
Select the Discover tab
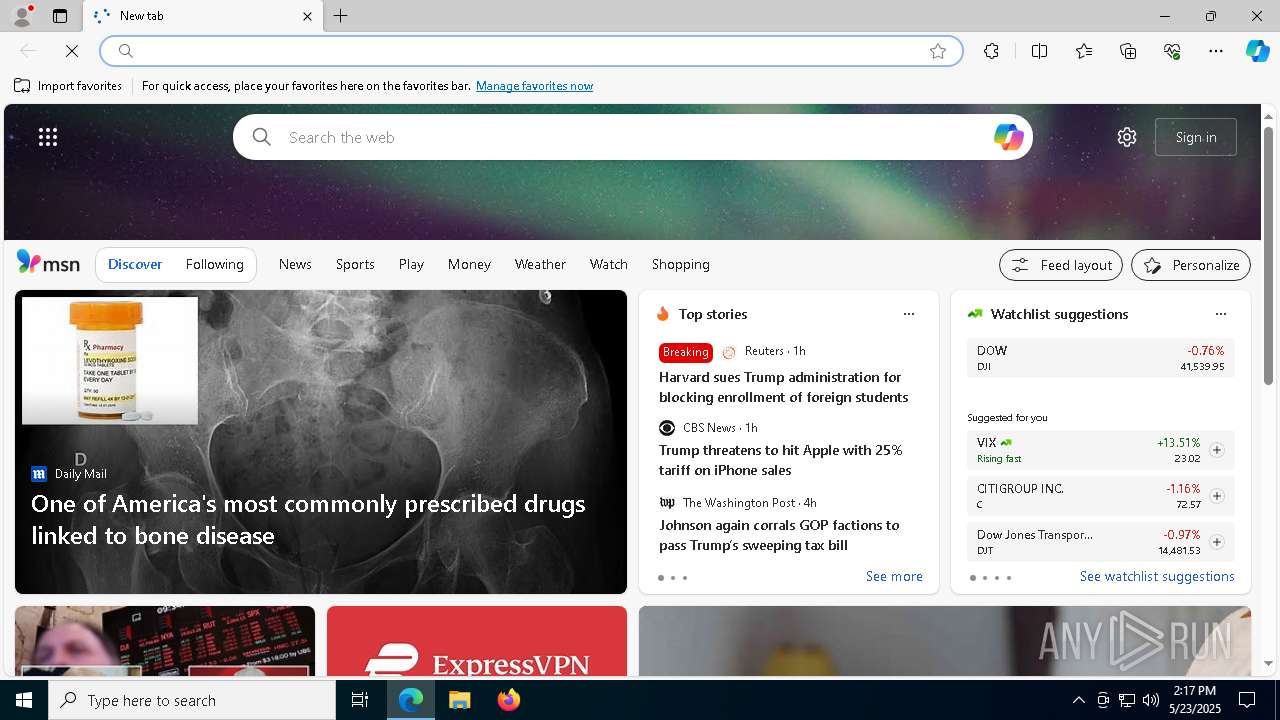pos(135,264)
